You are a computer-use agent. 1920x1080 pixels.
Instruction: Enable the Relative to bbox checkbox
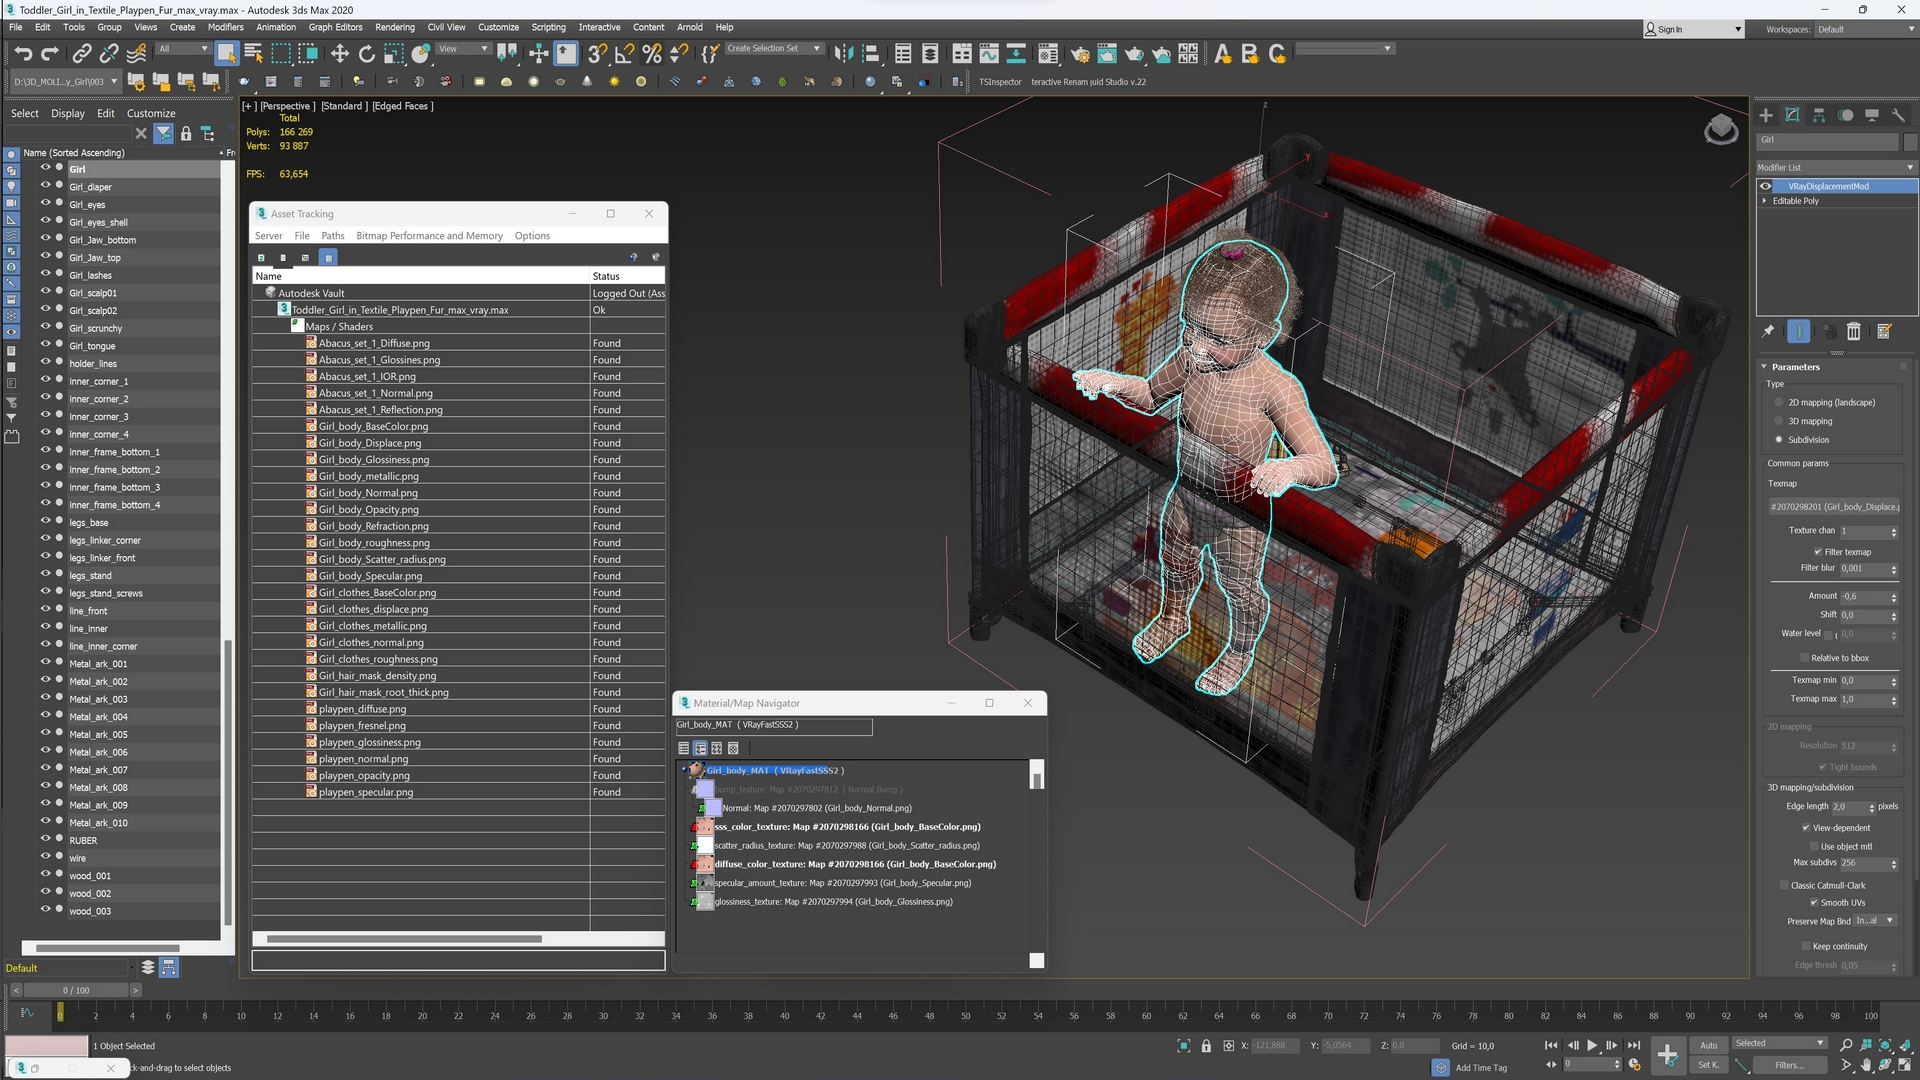click(1805, 658)
